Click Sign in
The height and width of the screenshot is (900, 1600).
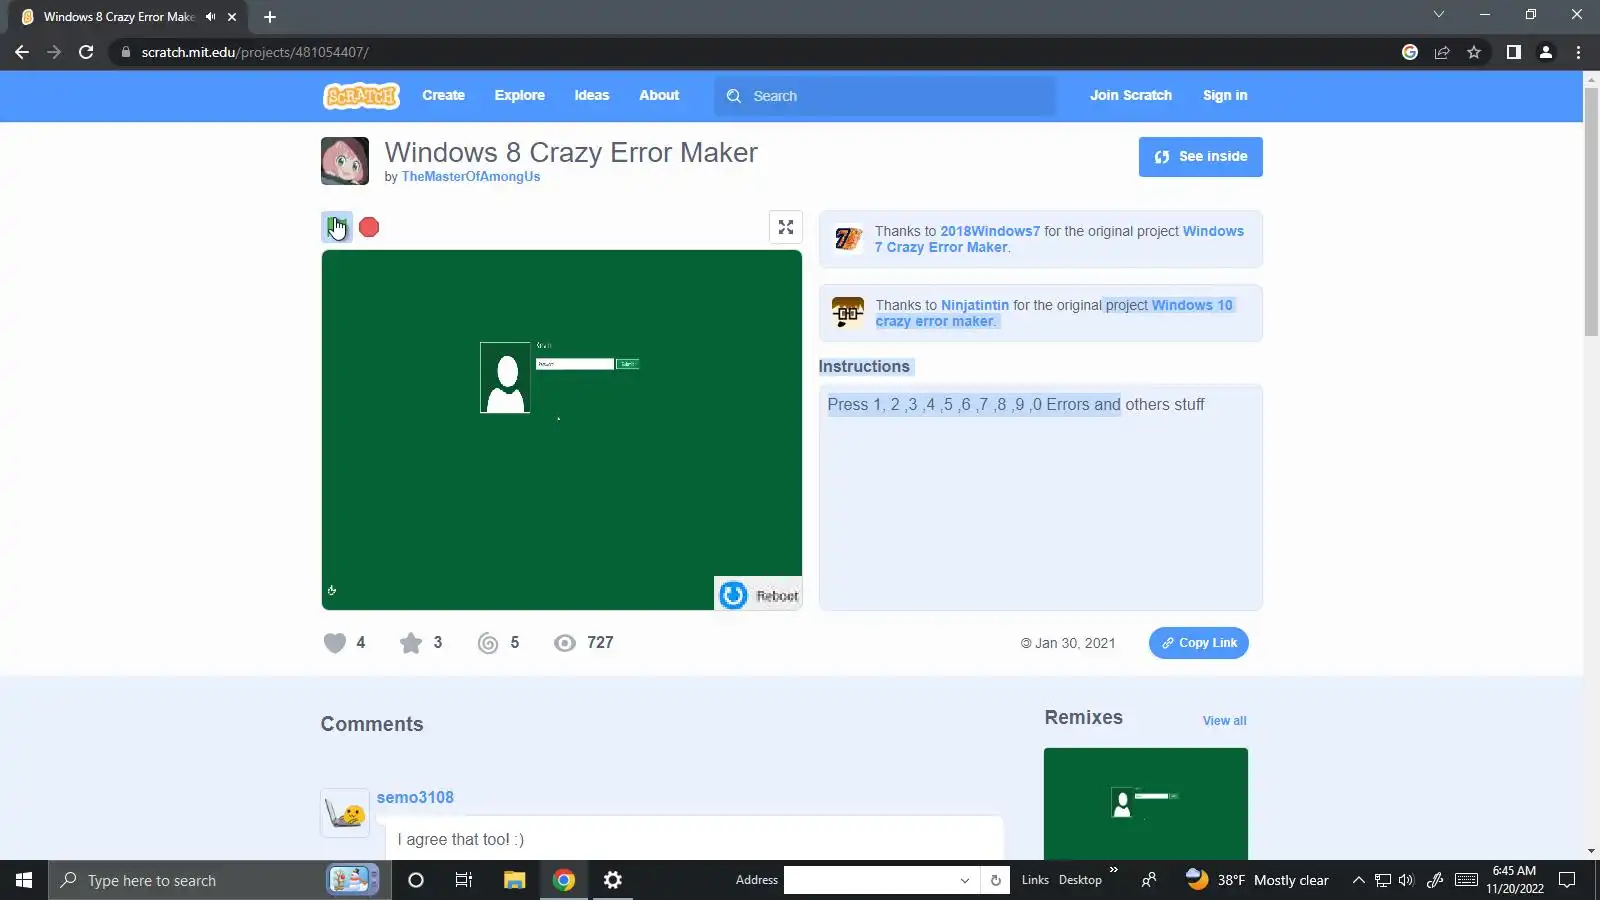(1225, 96)
